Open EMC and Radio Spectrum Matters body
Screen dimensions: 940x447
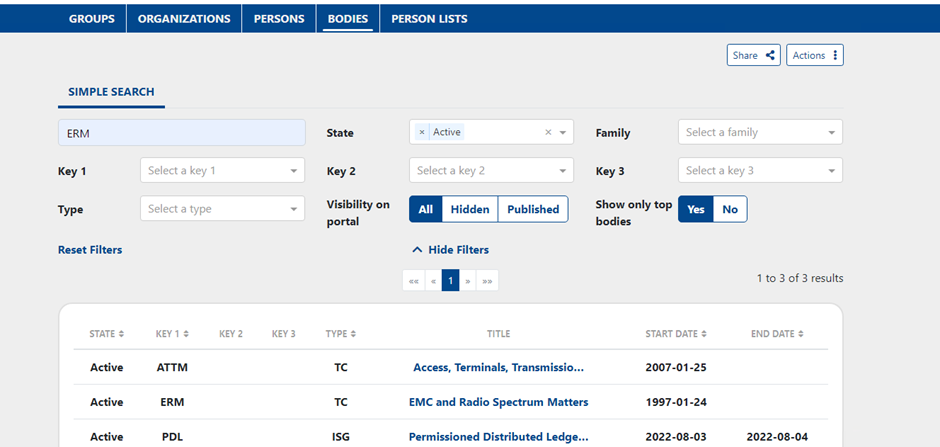tap(498, 402)
